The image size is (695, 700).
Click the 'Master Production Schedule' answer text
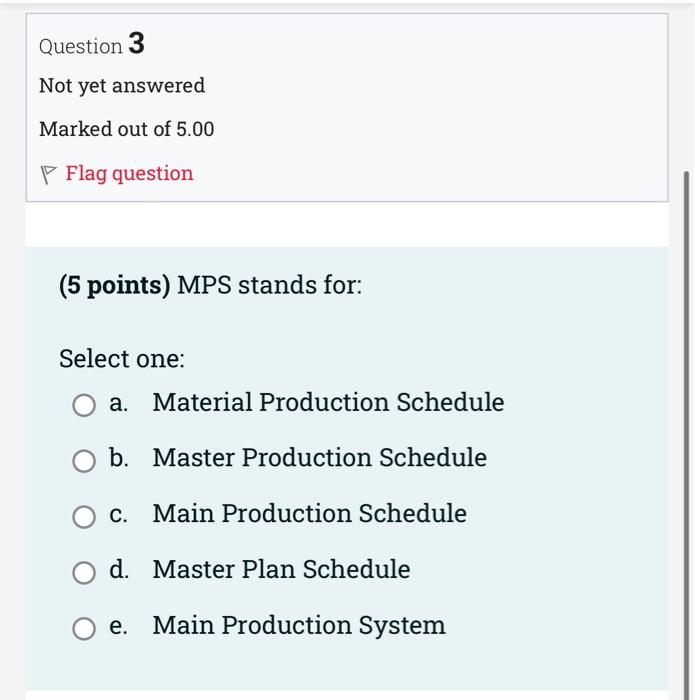pos(319,458)
